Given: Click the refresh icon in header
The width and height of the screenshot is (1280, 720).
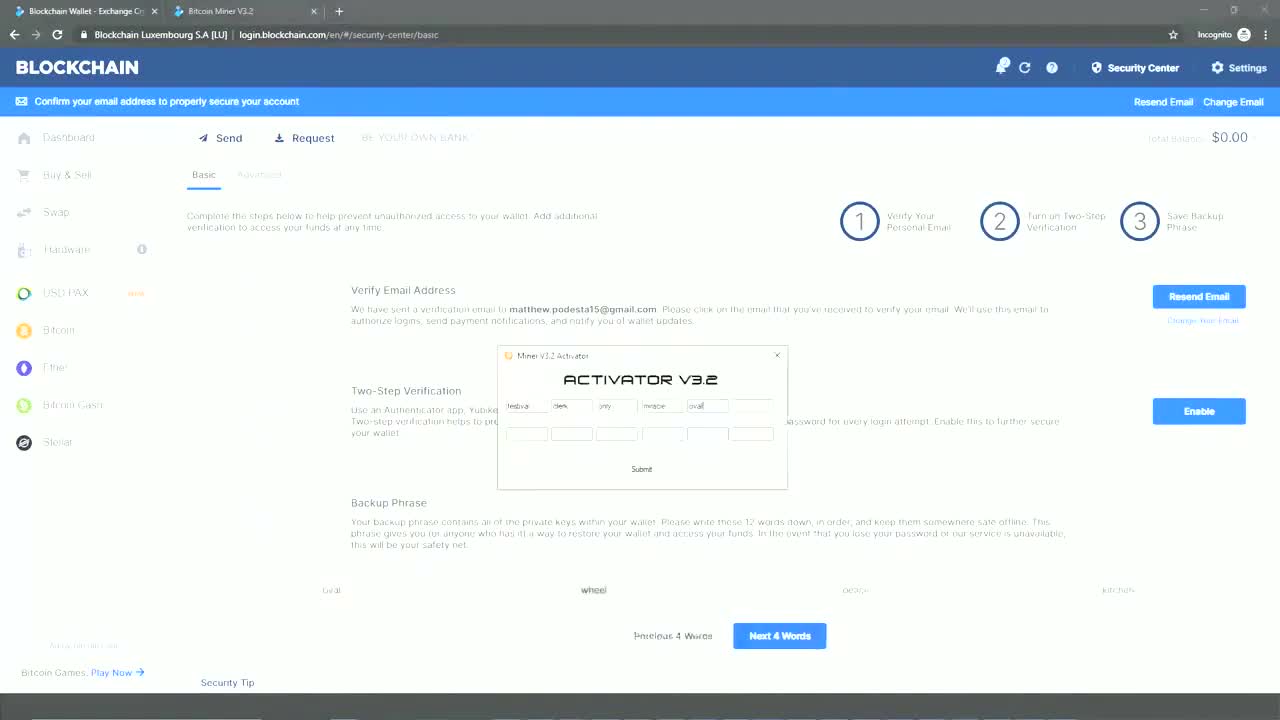Looking at the screenshot, I should coord(1025,68).
